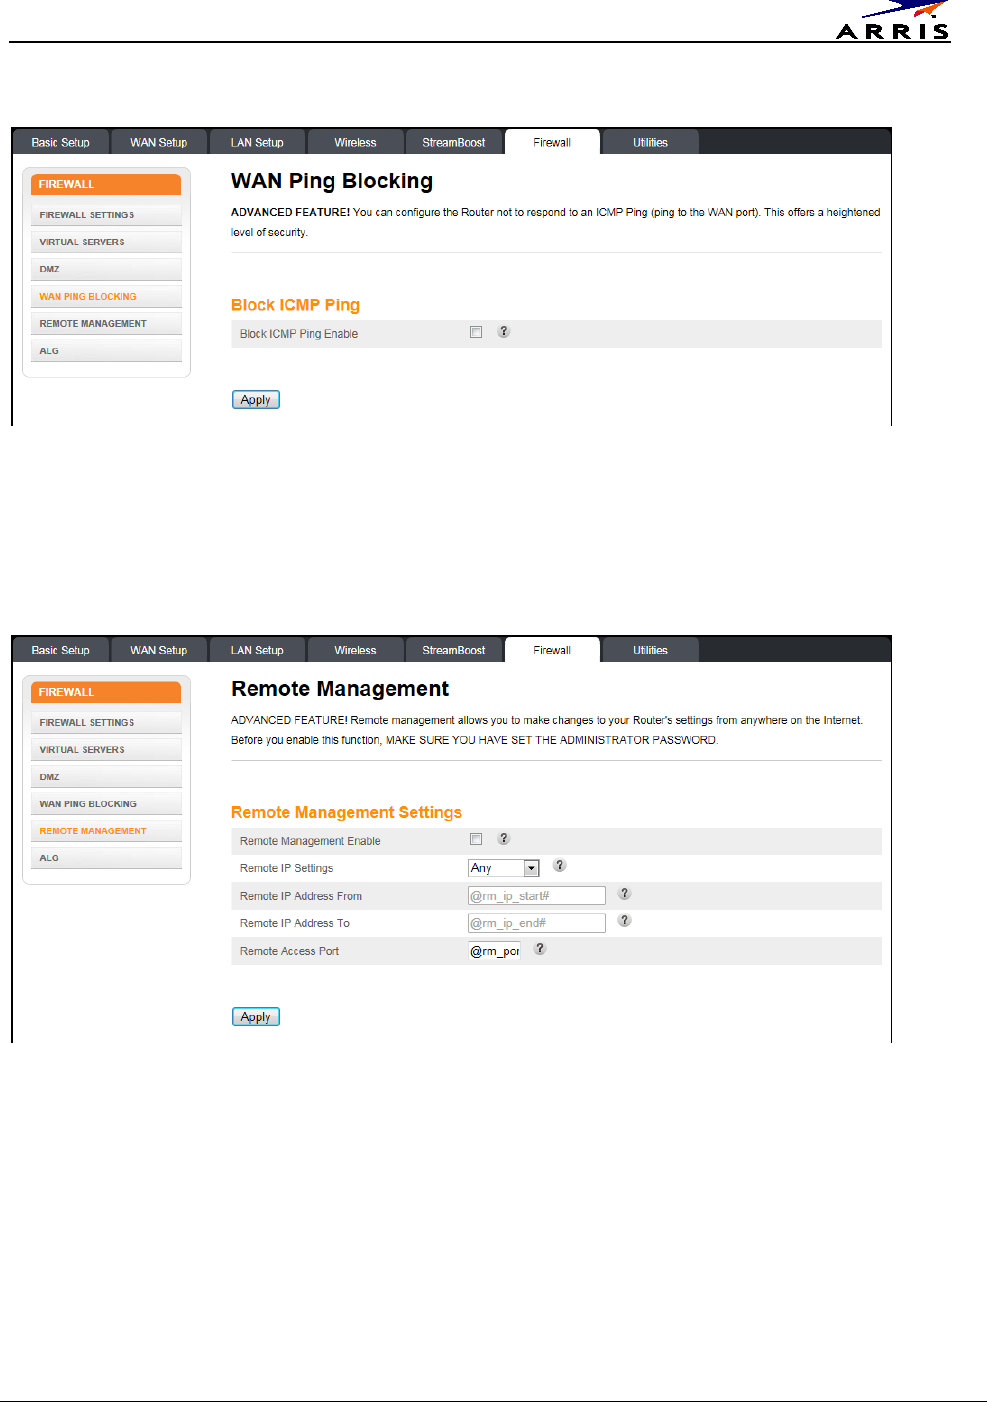The image size is (987, 1402).
Task: Click the Remote Access Port field
Action: point(494,950)
